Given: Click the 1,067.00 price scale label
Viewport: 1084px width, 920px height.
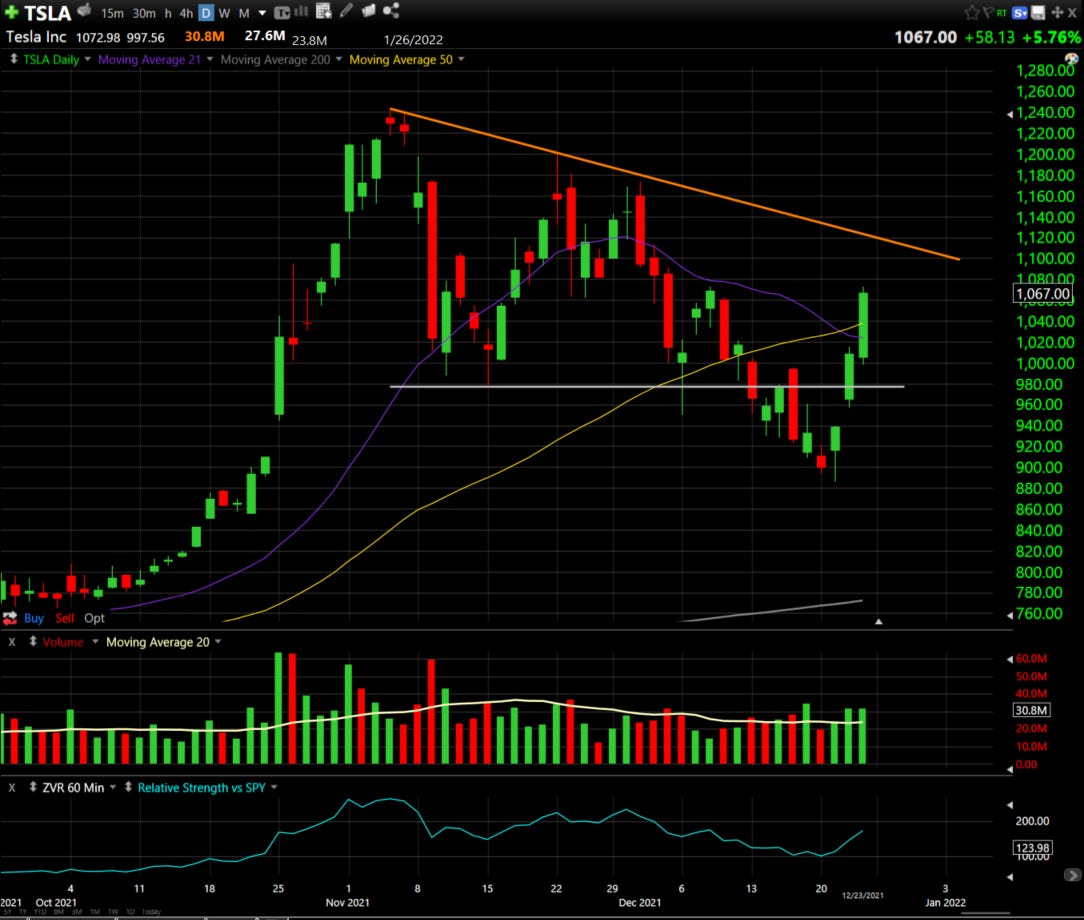Looking at the screenshot, I should click(x=1043, y=294).
